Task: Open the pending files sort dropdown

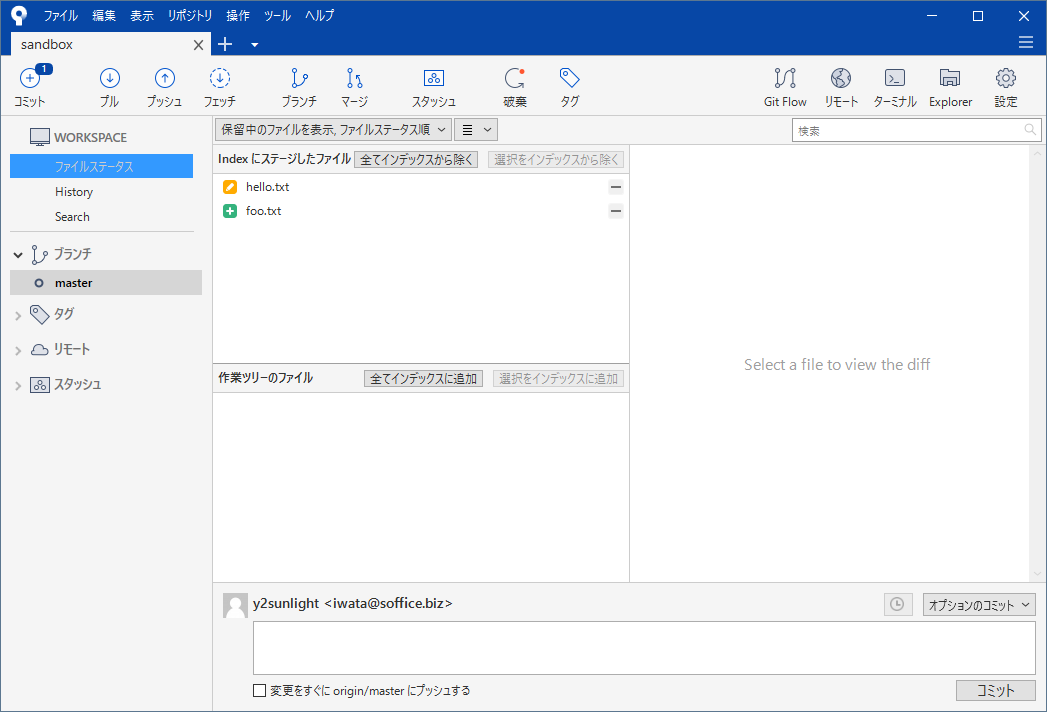Action: coord(333,129)
